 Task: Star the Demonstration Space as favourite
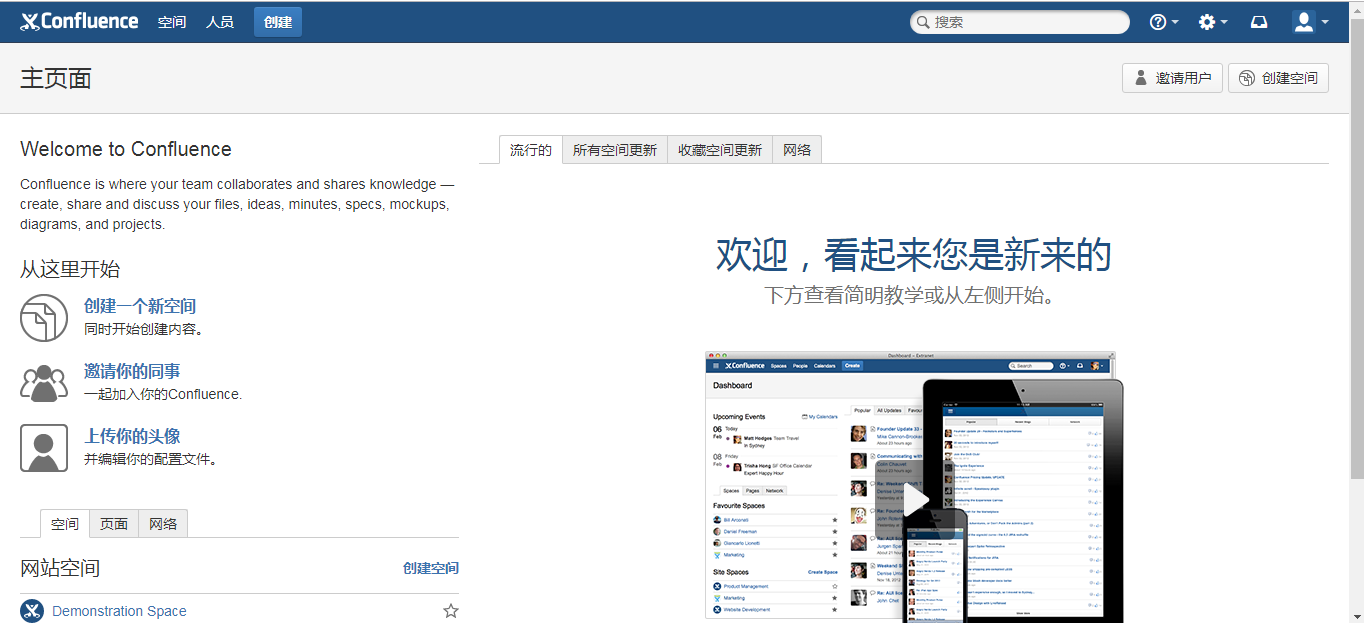pyautogui.click(x=451, y=611)
